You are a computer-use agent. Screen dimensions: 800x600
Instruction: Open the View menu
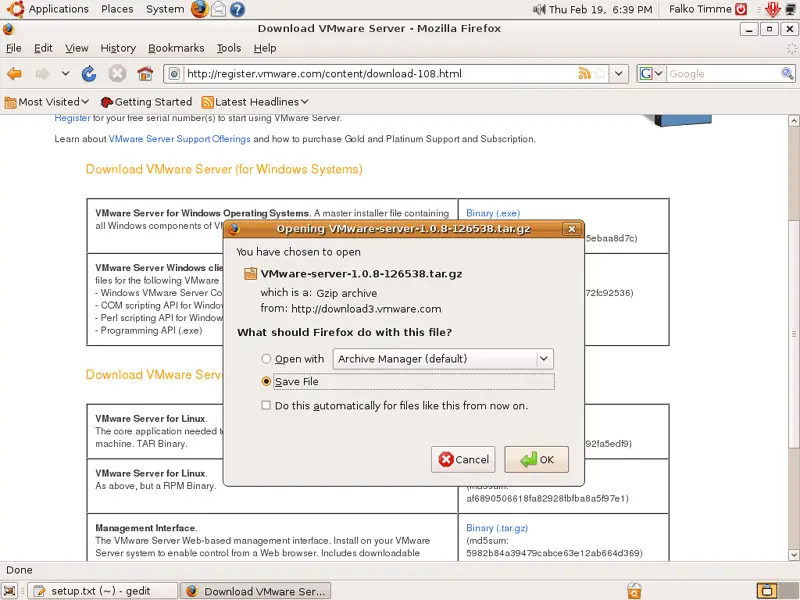[77, 48]
